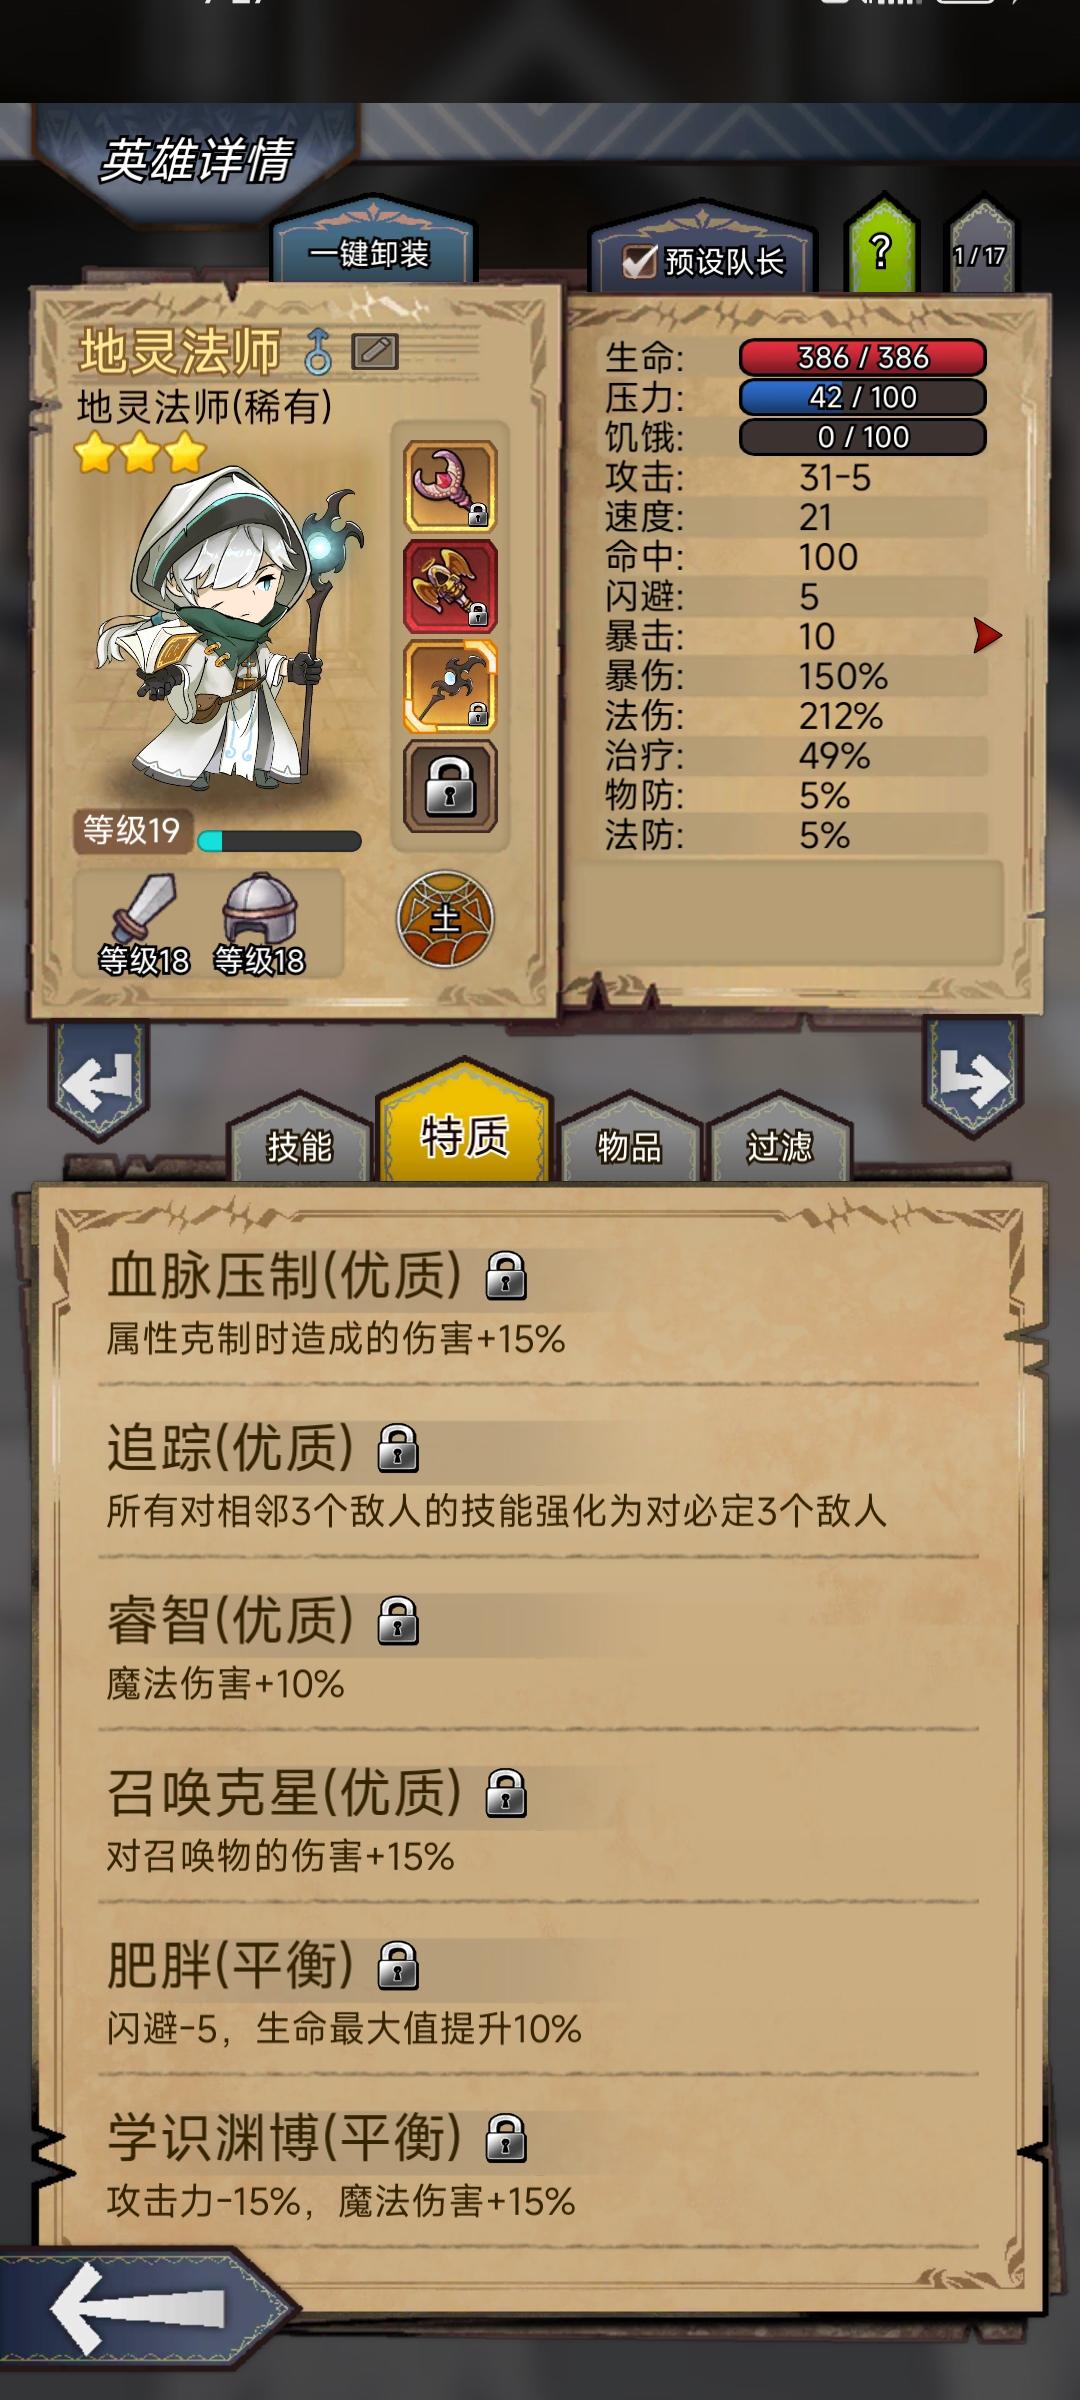Tap the locked padlock equipment slot
Image resolution: width=1080 pixels, height=2400 pixels.
pyautogui.click(x=450, y=787)
